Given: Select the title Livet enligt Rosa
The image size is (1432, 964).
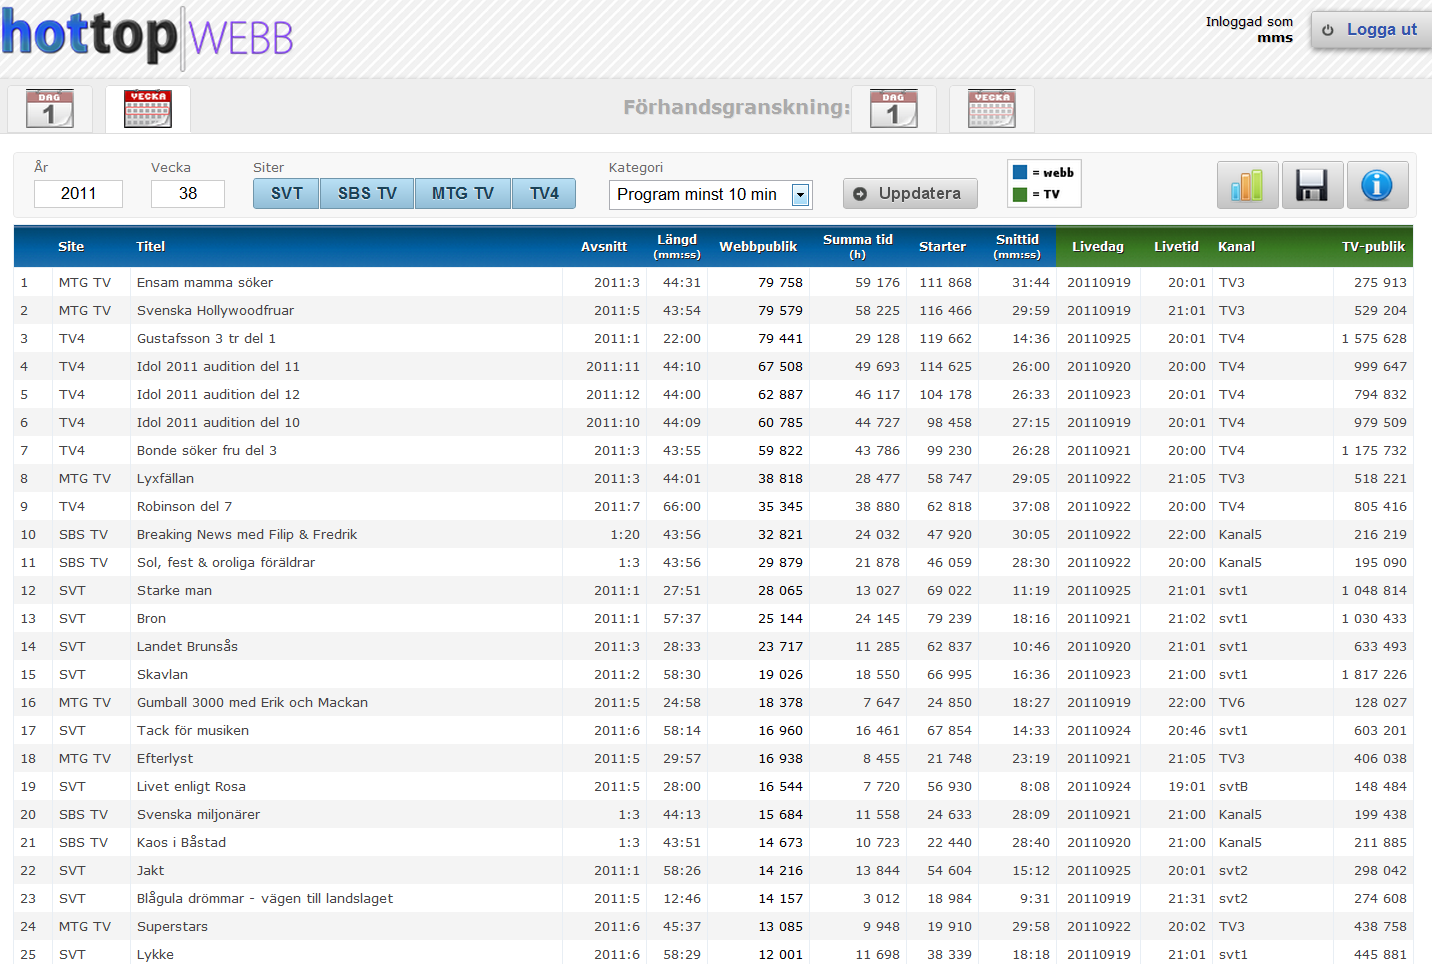Looking at the screenshot, I should pos(191,786).
